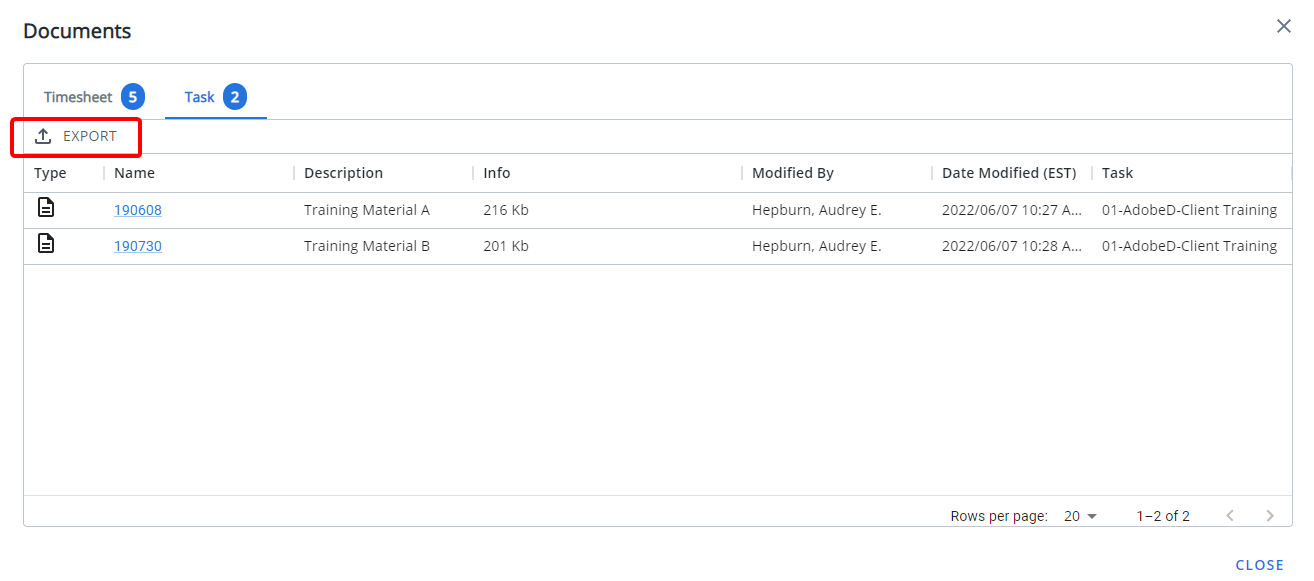Screen dimensions: 1314x581
Task: Select the Task tab
Action: pyautogui.click(x=216, y=97)
